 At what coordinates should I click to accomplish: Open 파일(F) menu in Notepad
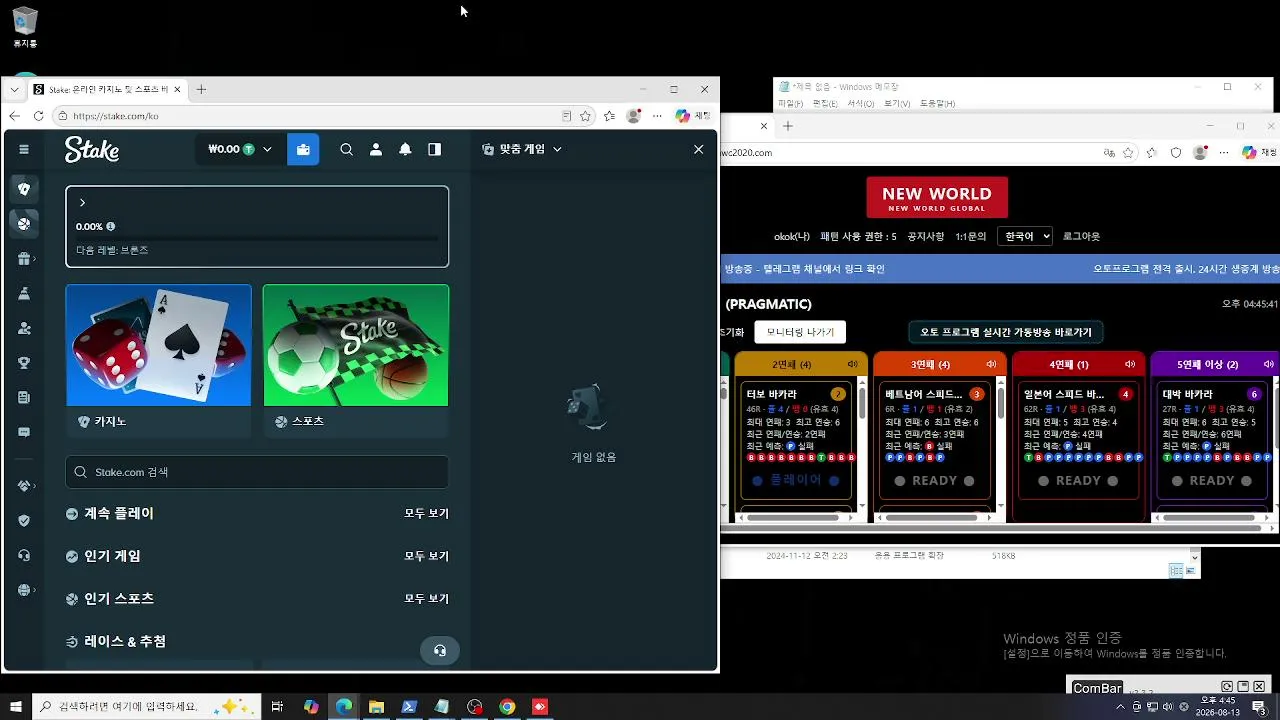click(x=790, y=103)
